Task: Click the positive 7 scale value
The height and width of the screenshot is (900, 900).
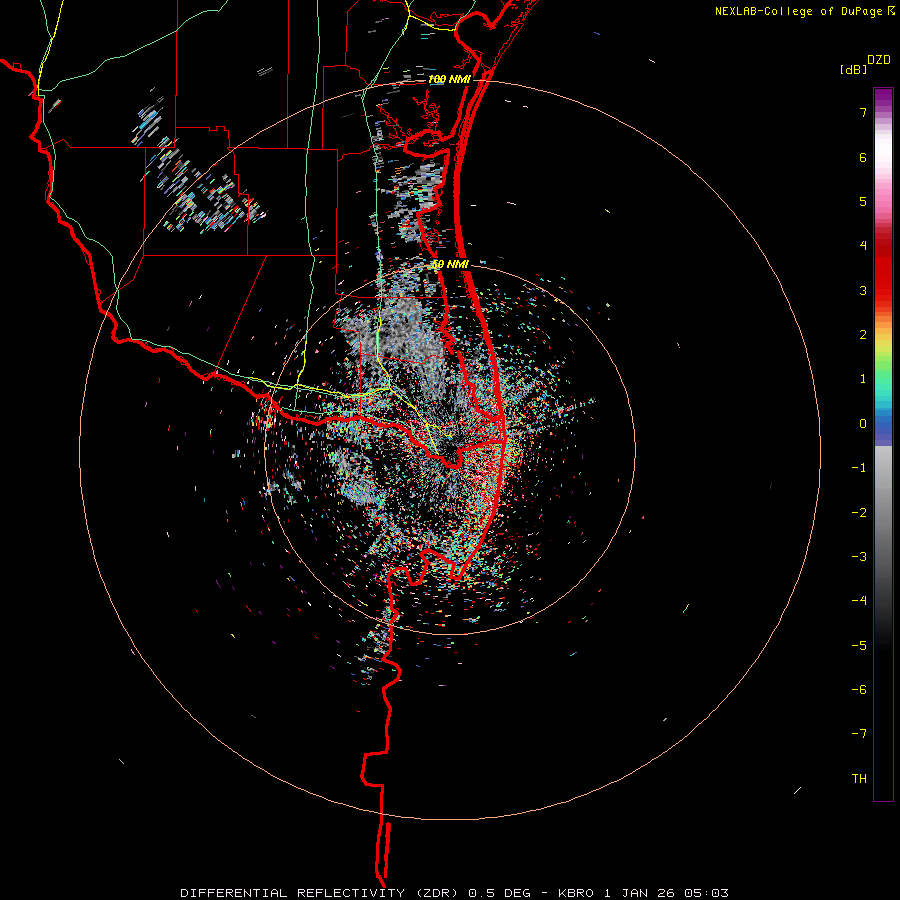Action: click(863, 112)
